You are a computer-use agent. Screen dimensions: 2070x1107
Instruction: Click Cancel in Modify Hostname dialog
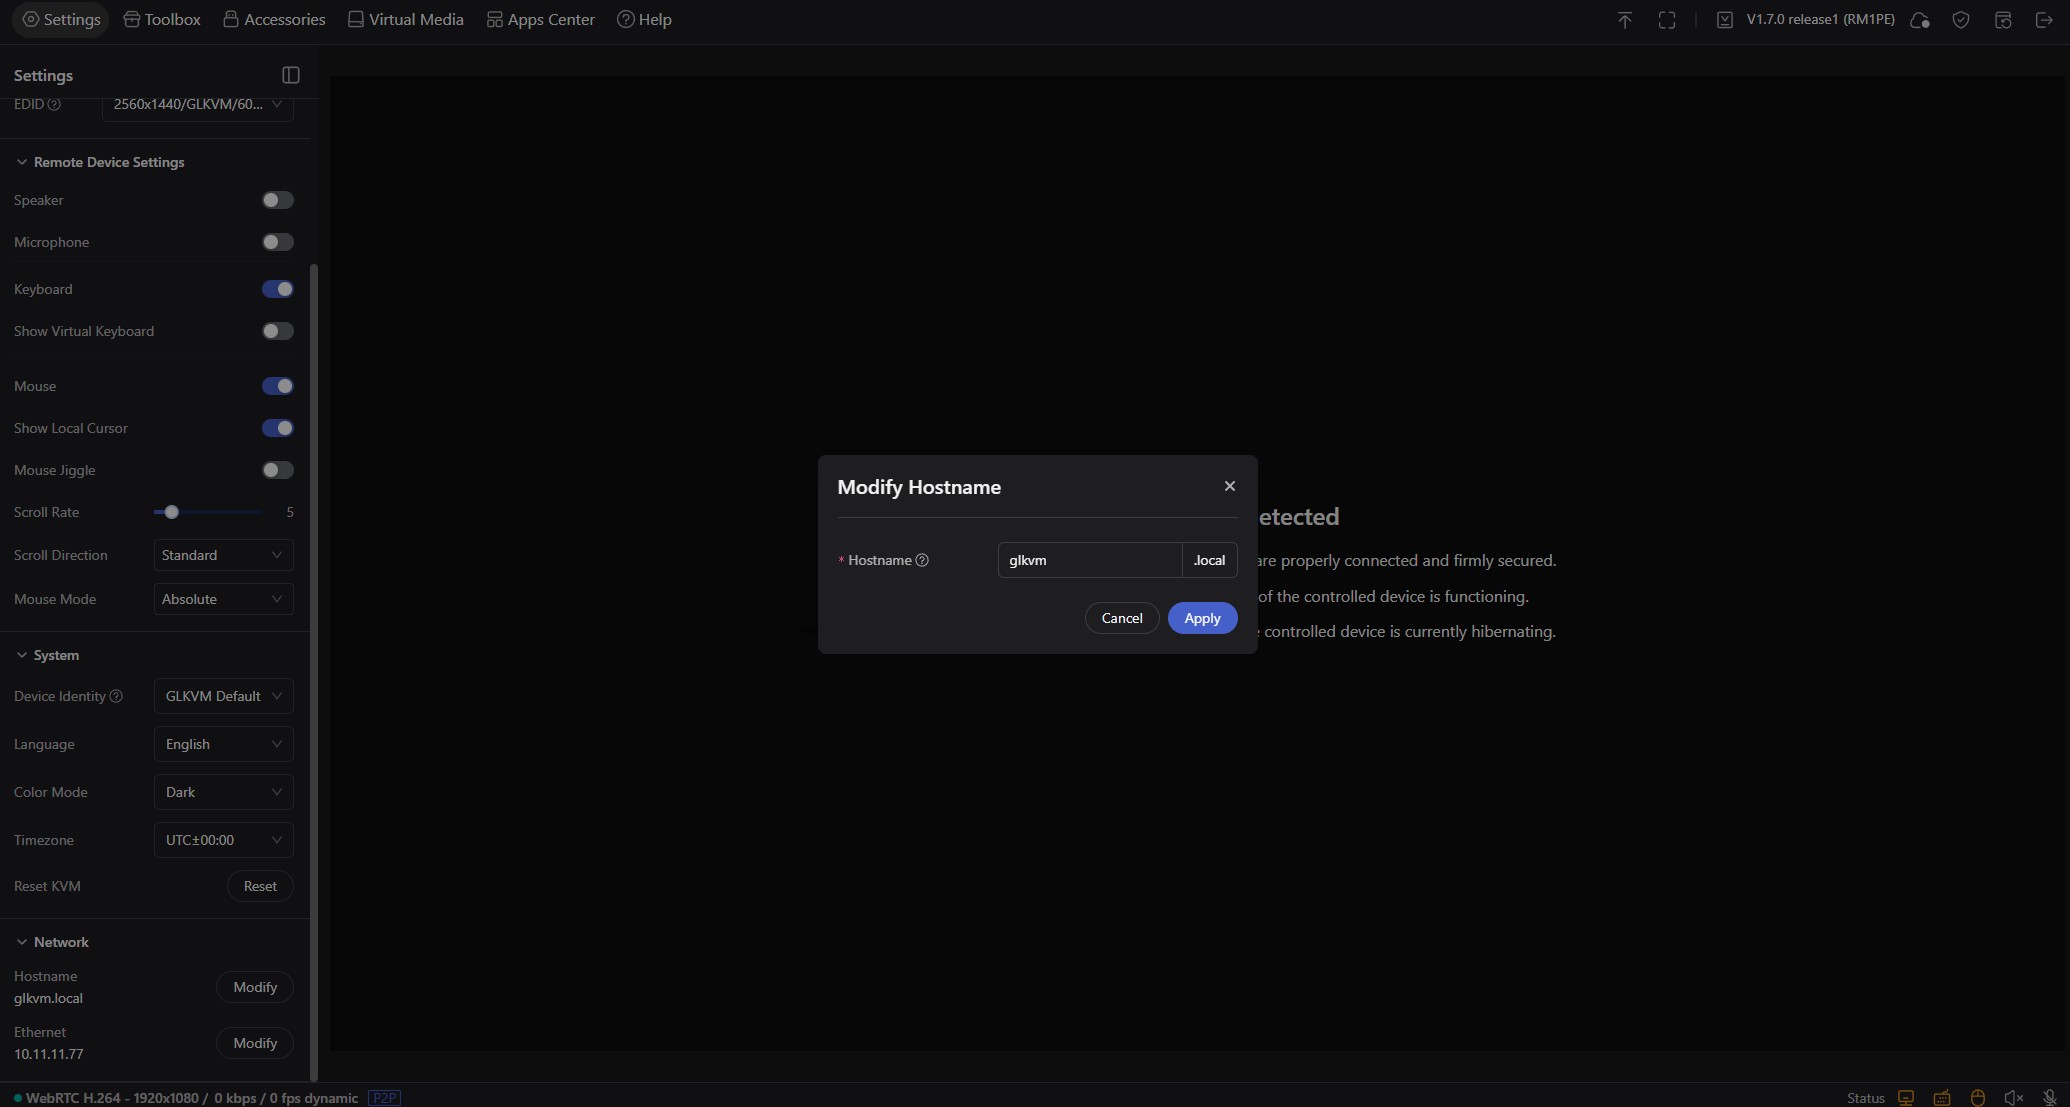pos(1121,618)
